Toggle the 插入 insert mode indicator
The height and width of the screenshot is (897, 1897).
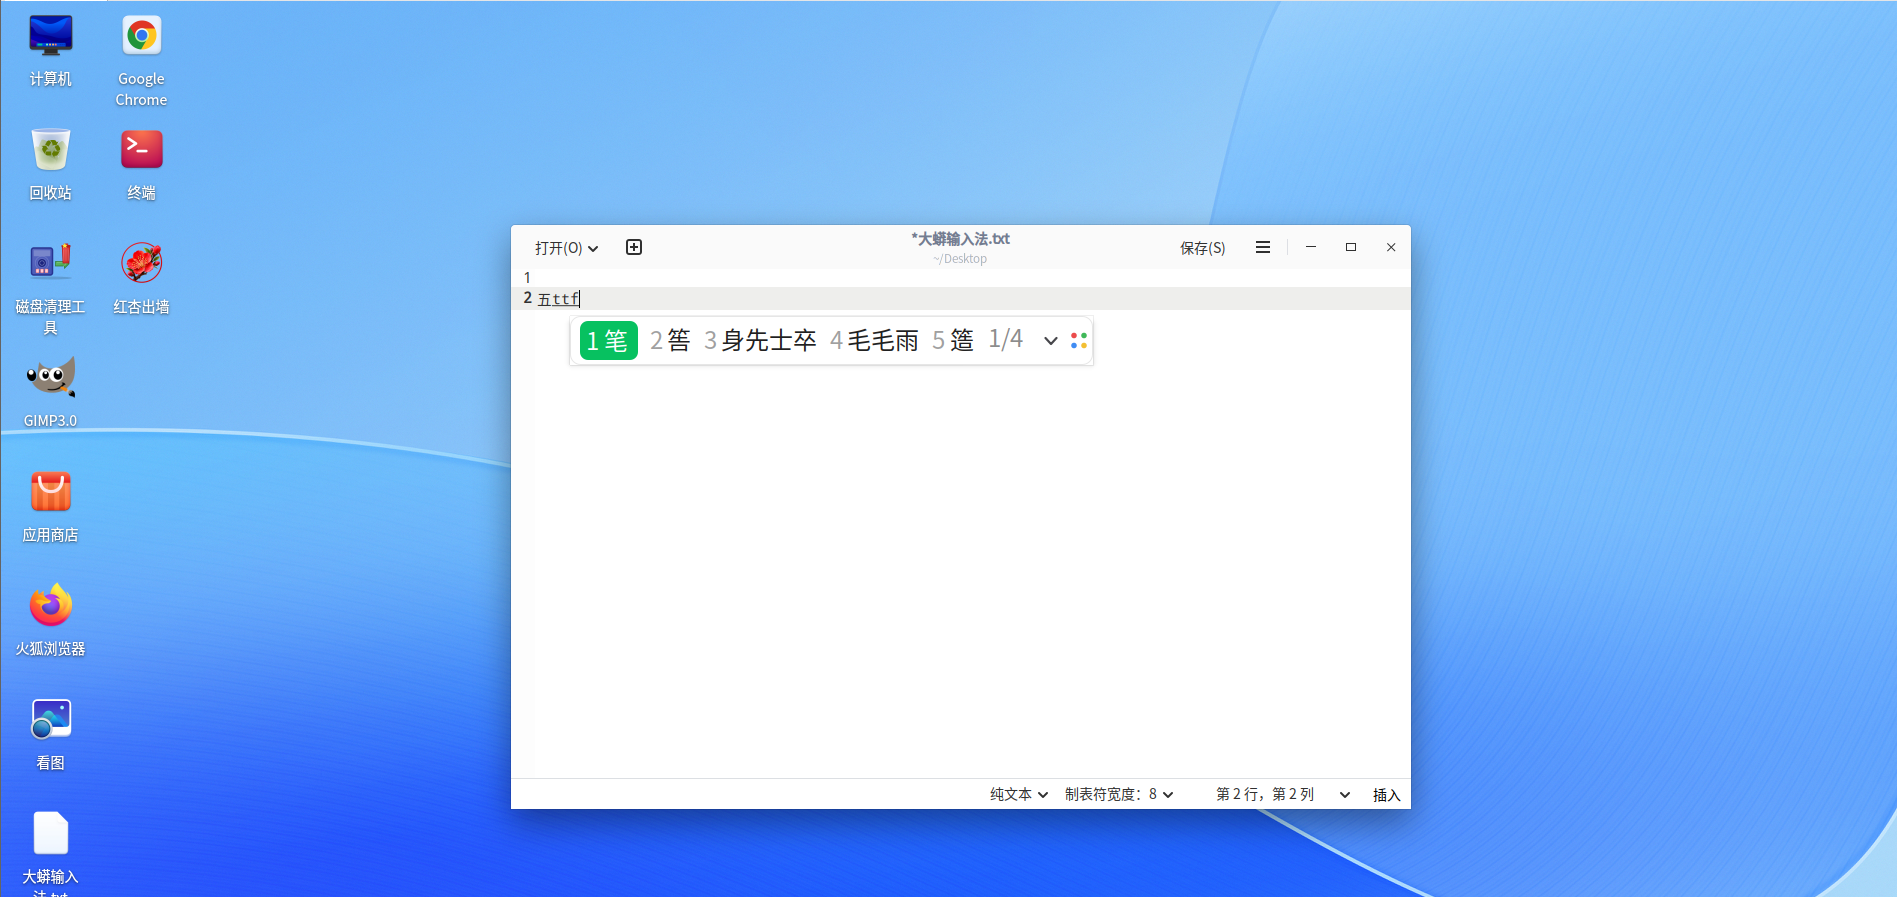coord(1386,794)
